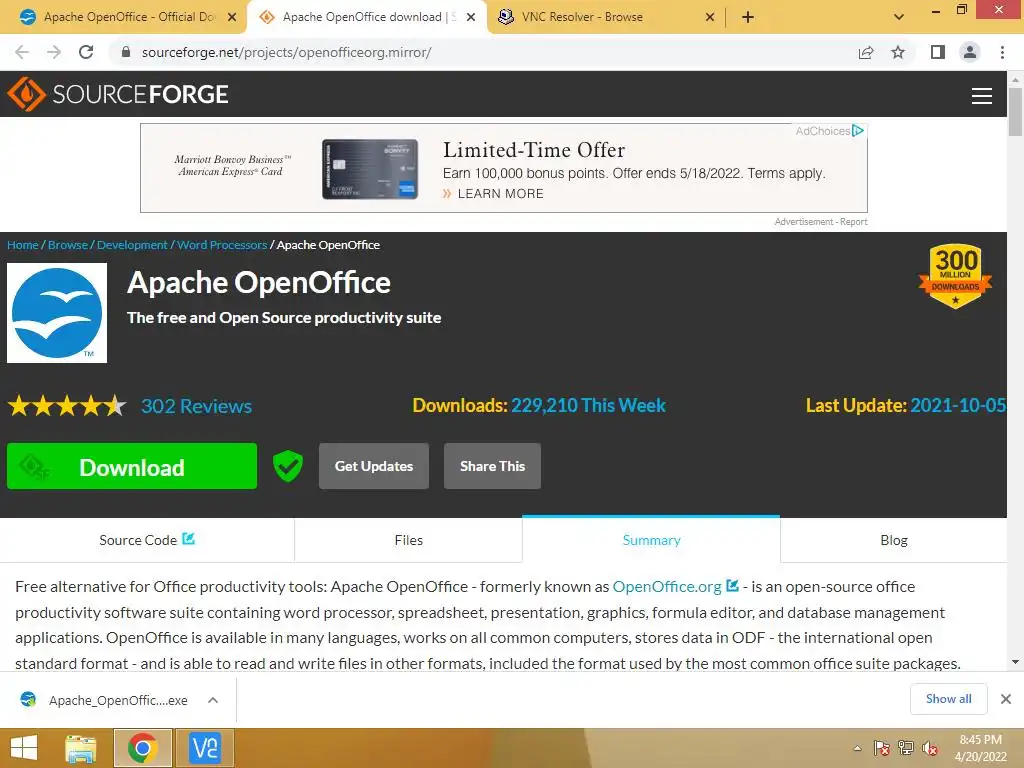Click the address bar URL field
The image size is (1024, 768).
(x=483, y=52)
